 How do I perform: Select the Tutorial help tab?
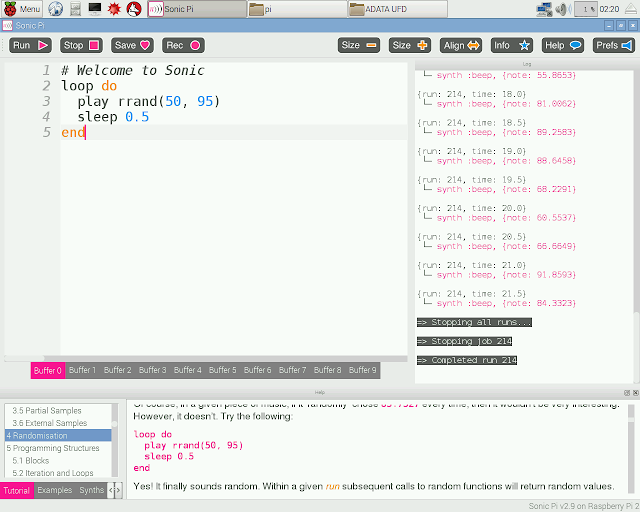coord(17,490)
